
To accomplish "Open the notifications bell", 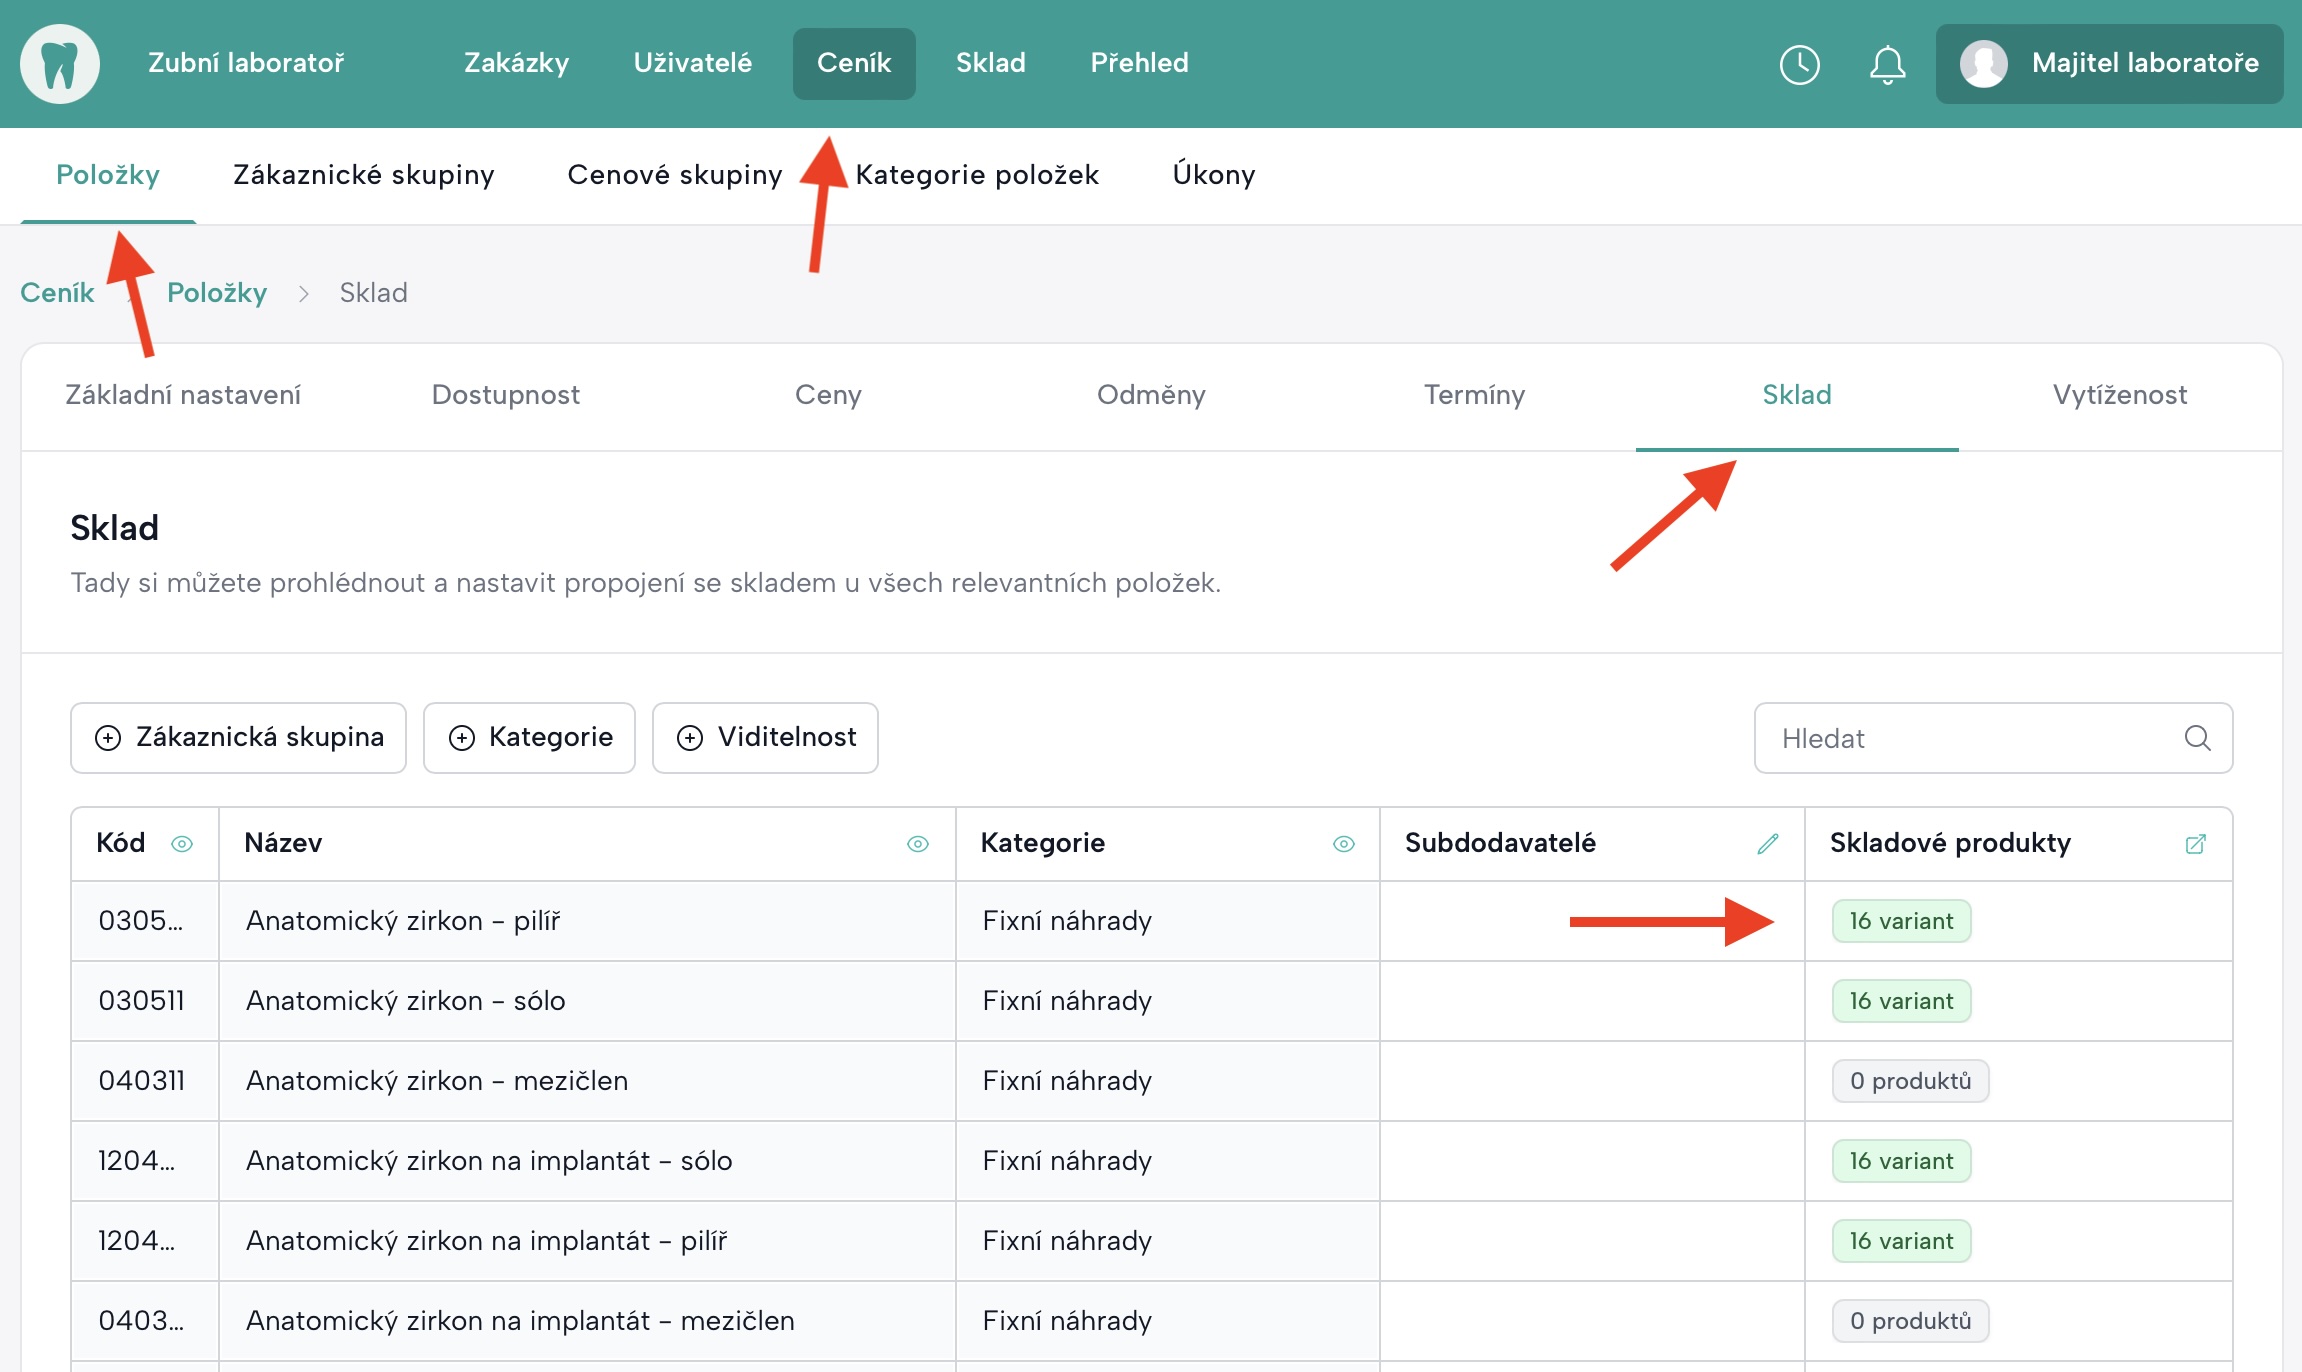I will (1887, 64).
